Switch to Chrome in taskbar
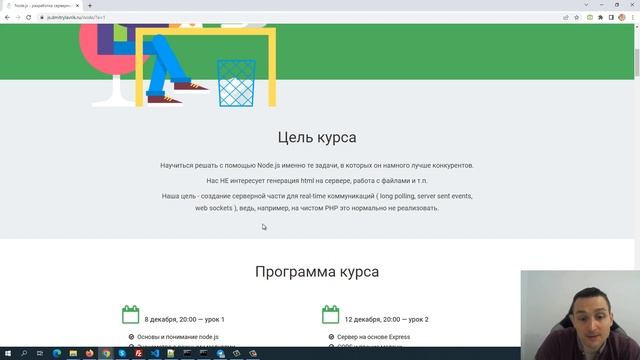The height and width of the screenshot is (360, 640). (106, 353)
